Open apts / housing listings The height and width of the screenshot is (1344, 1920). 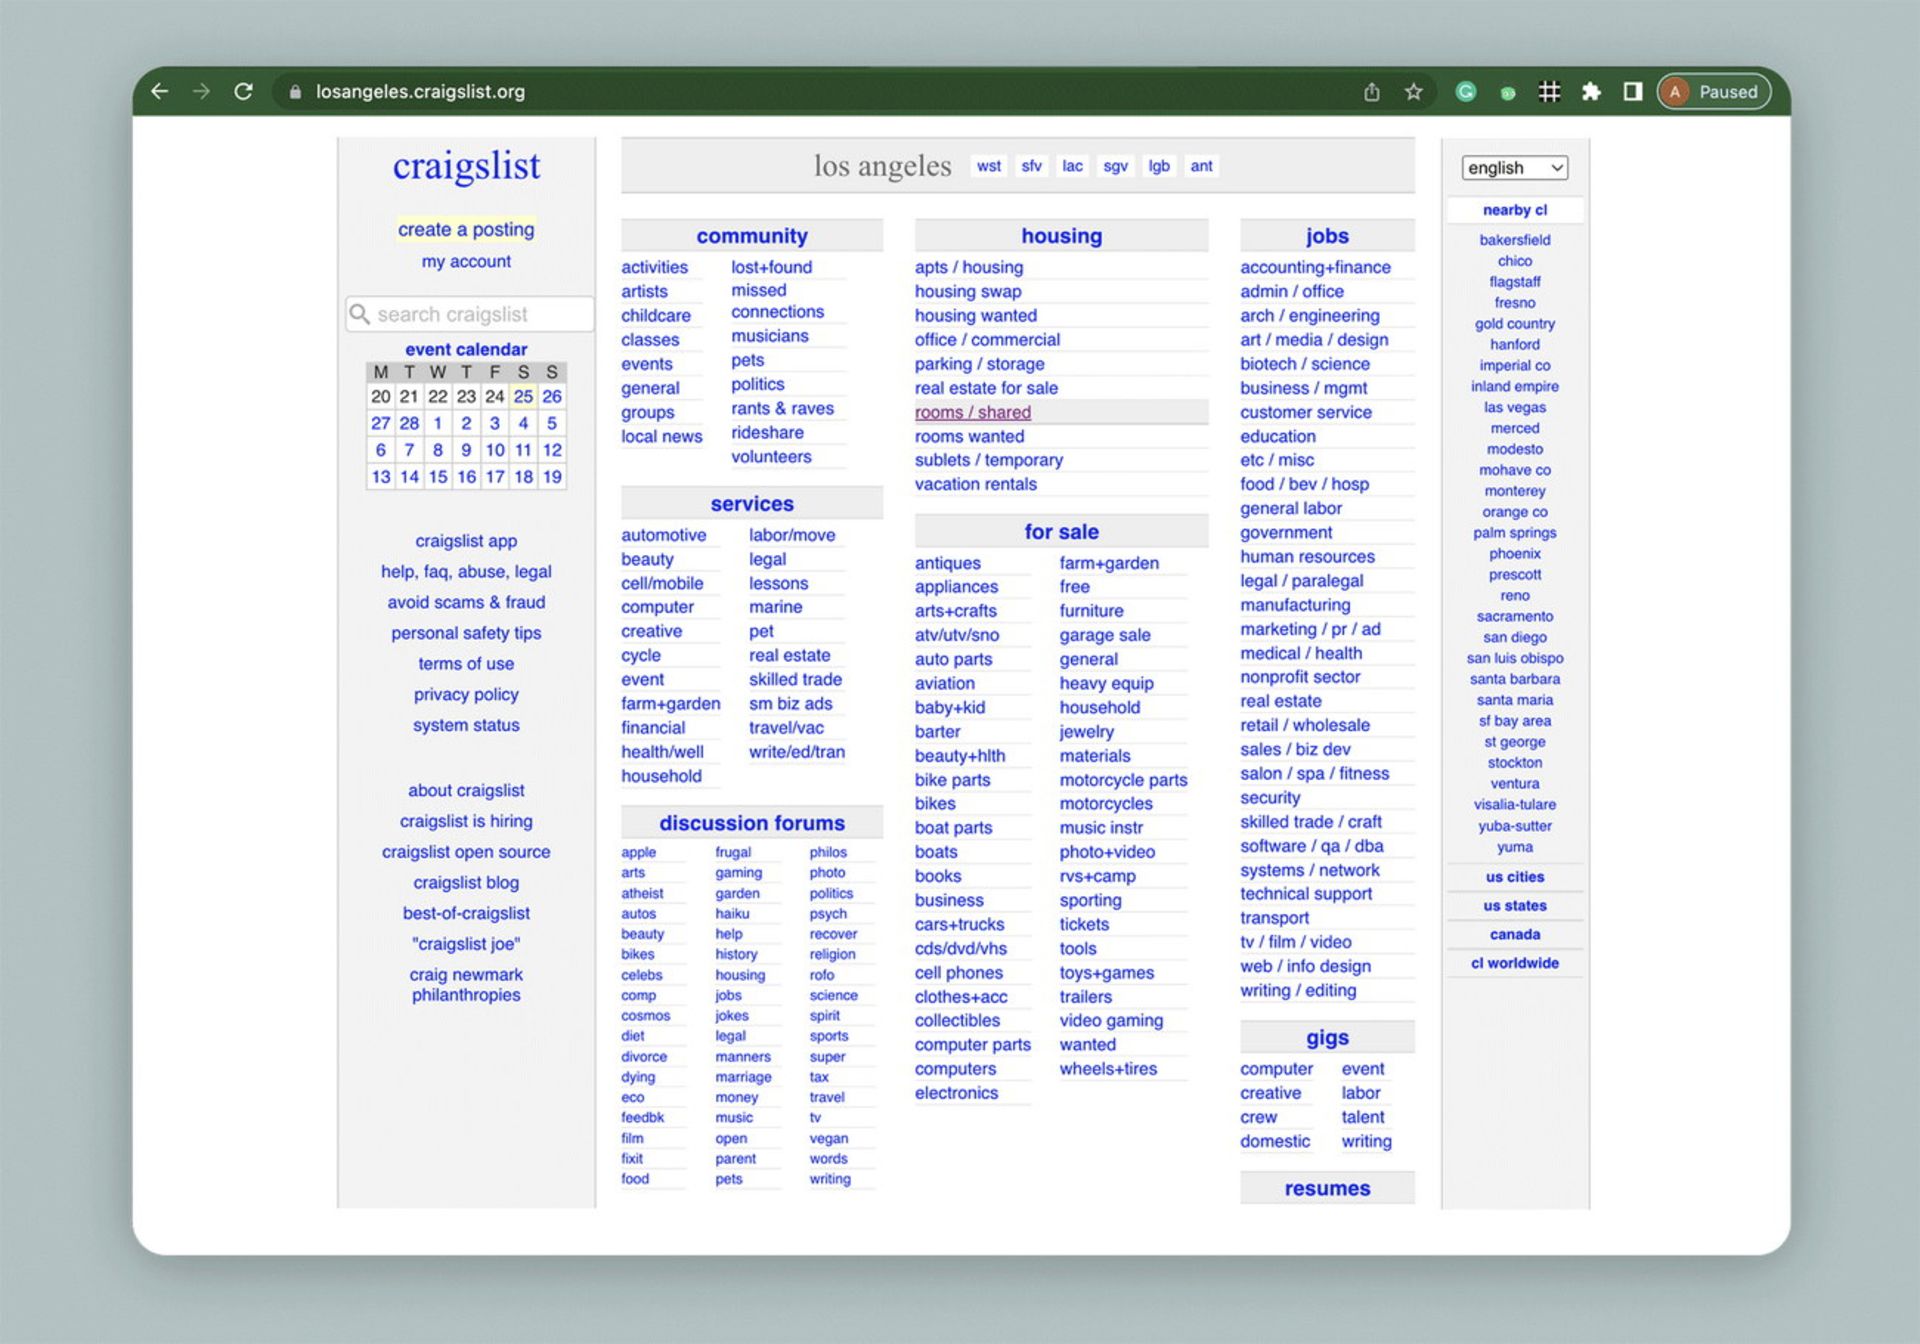(x=968, y=267)
